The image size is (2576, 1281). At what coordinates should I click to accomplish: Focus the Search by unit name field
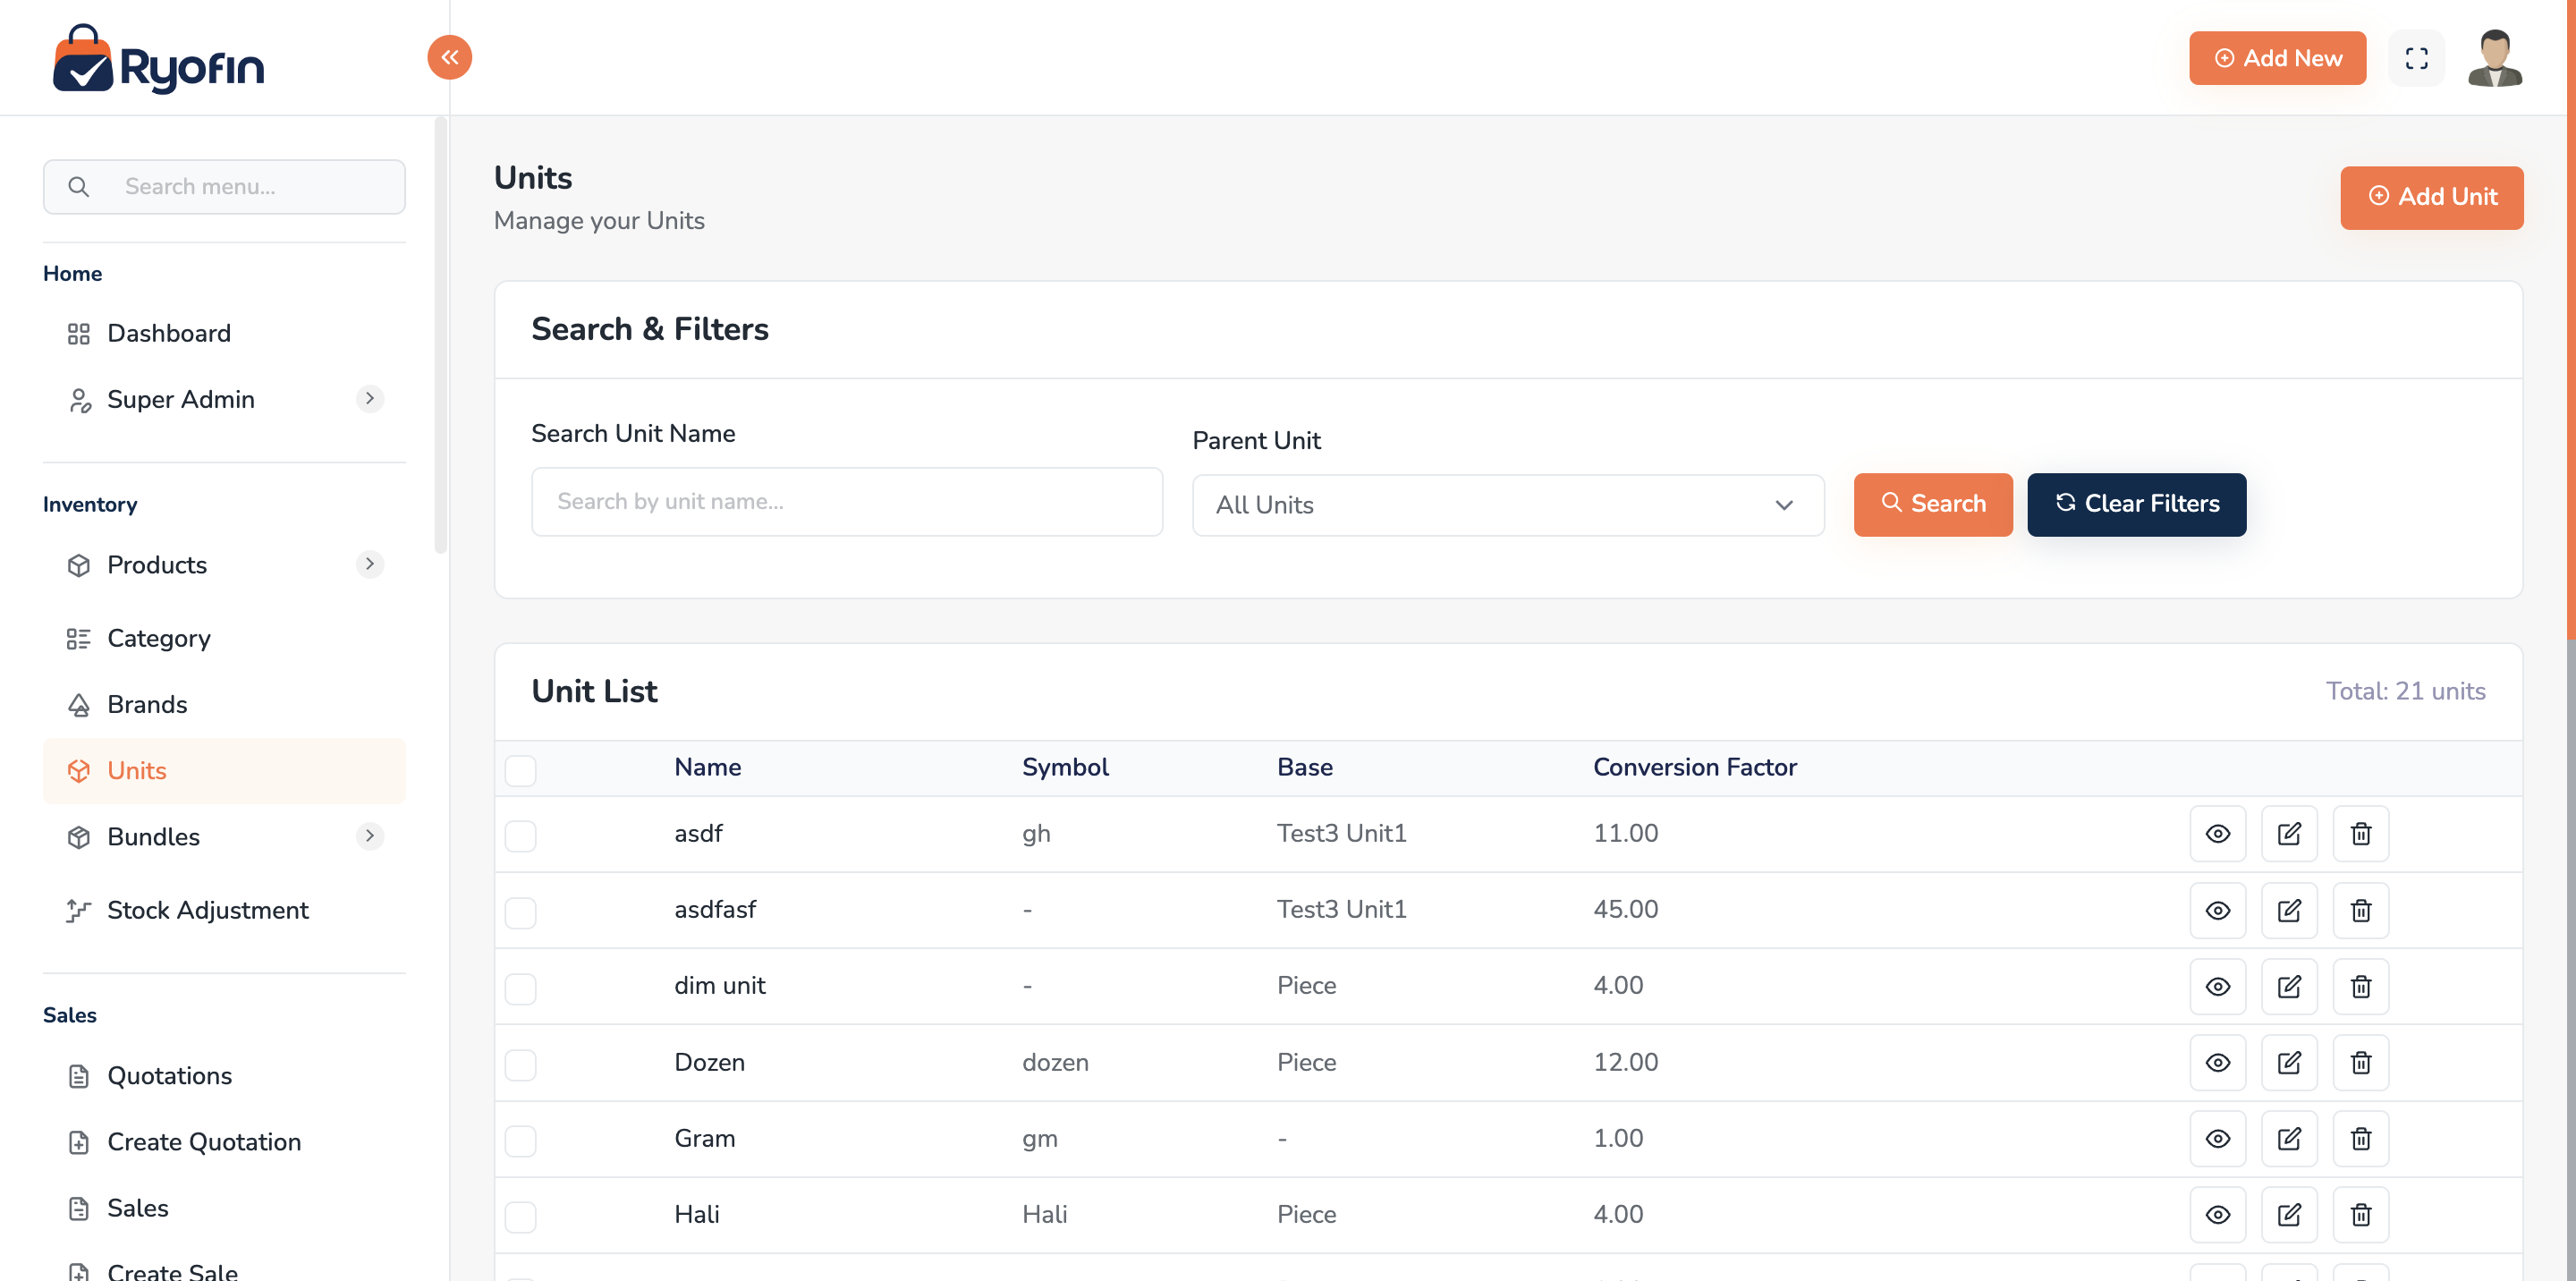(846, 501)
